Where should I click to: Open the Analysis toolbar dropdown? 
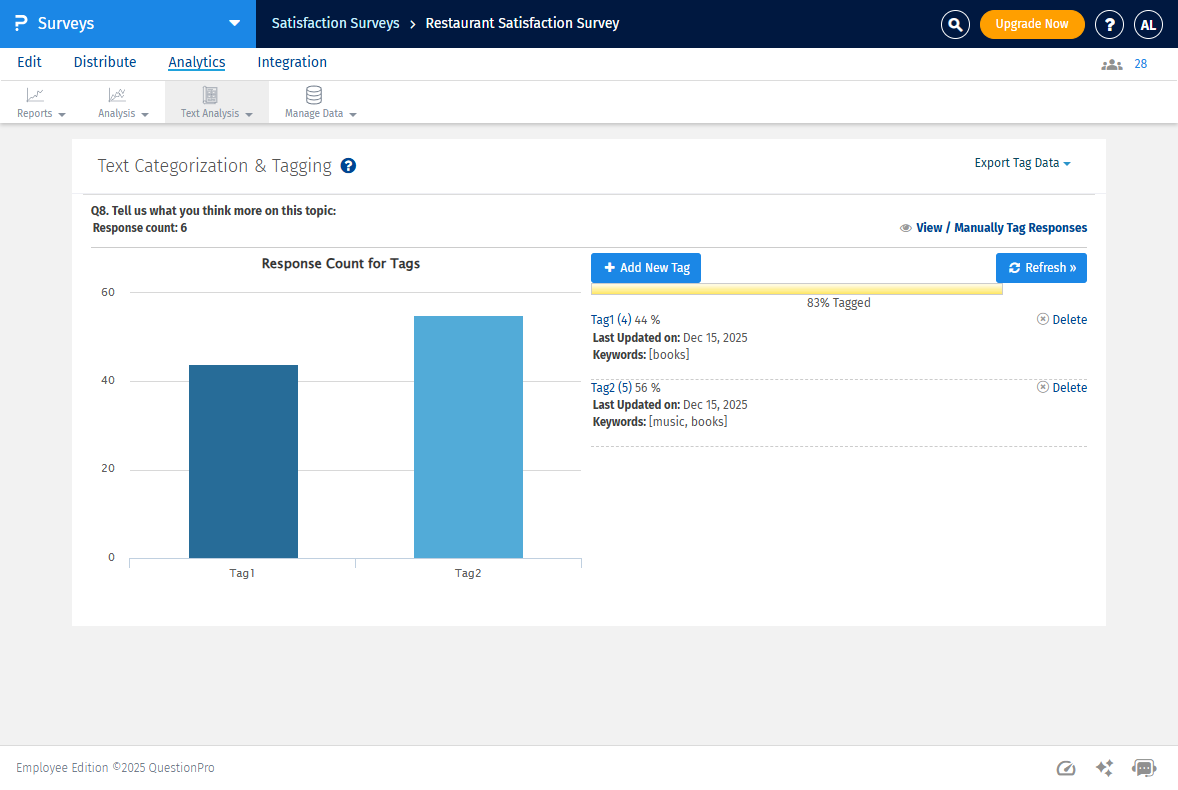point(123,102)
